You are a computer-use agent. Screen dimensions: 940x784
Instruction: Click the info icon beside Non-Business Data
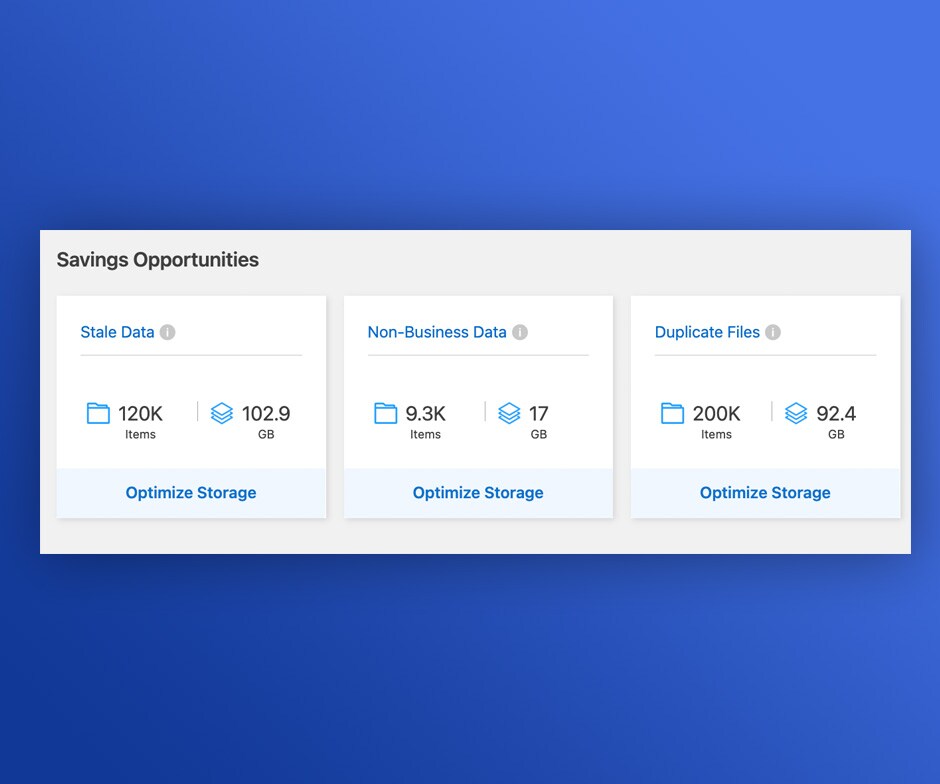click(x=520, y=332)
